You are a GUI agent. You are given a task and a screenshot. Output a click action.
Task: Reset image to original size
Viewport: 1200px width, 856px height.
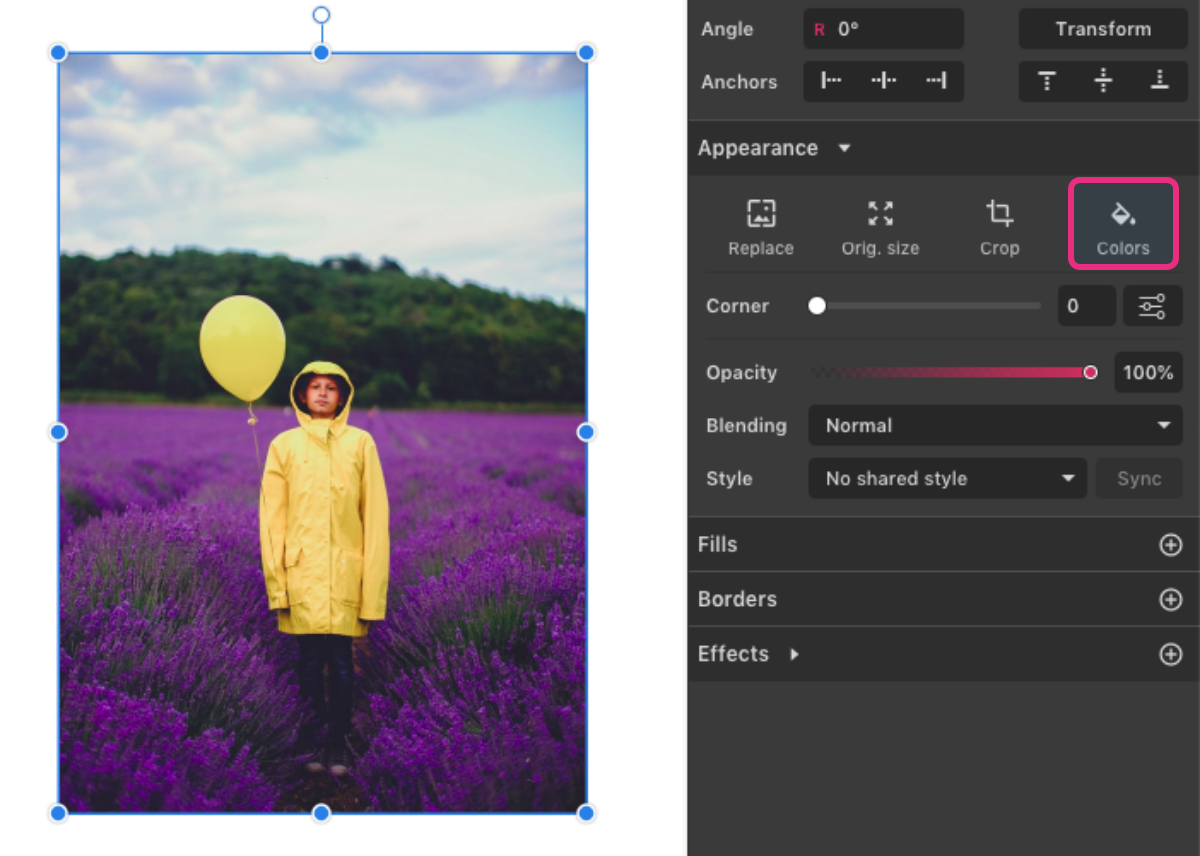(x=880, y=224)
